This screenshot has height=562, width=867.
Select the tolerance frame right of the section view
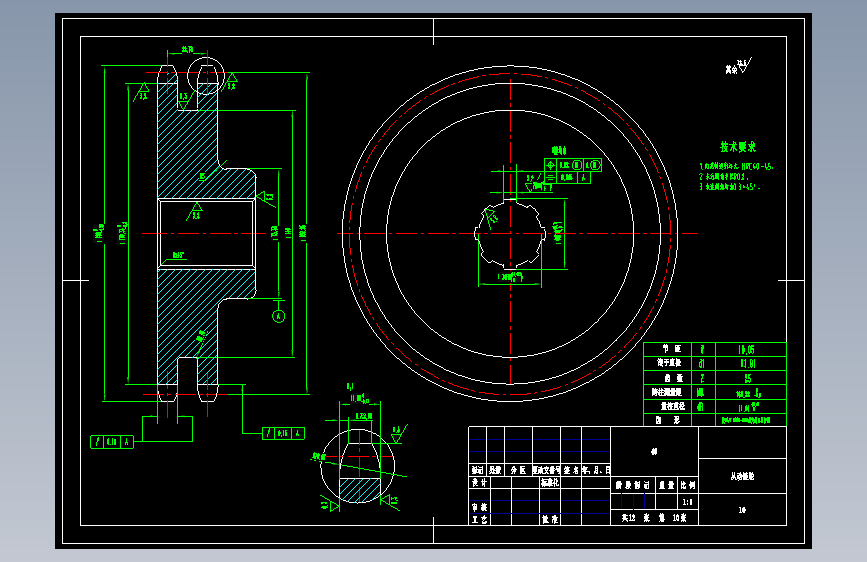283,433
